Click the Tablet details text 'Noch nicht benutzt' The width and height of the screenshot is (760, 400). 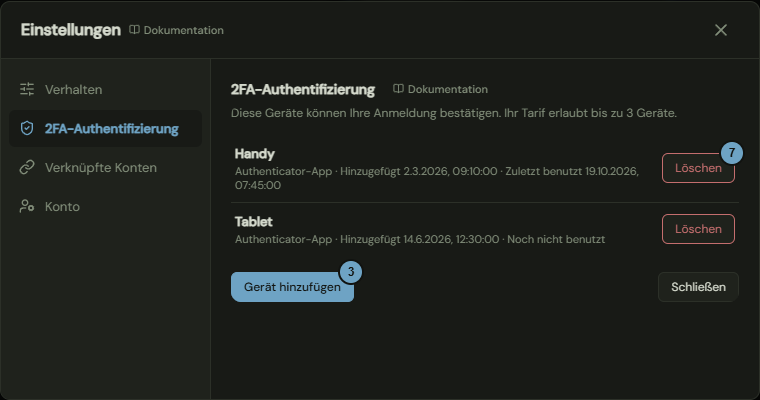(556, 240)
